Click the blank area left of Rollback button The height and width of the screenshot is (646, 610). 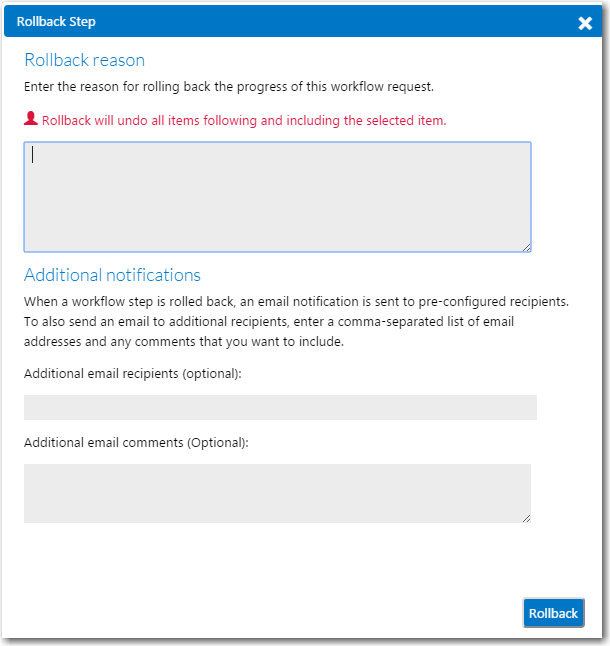click(272, 613)
